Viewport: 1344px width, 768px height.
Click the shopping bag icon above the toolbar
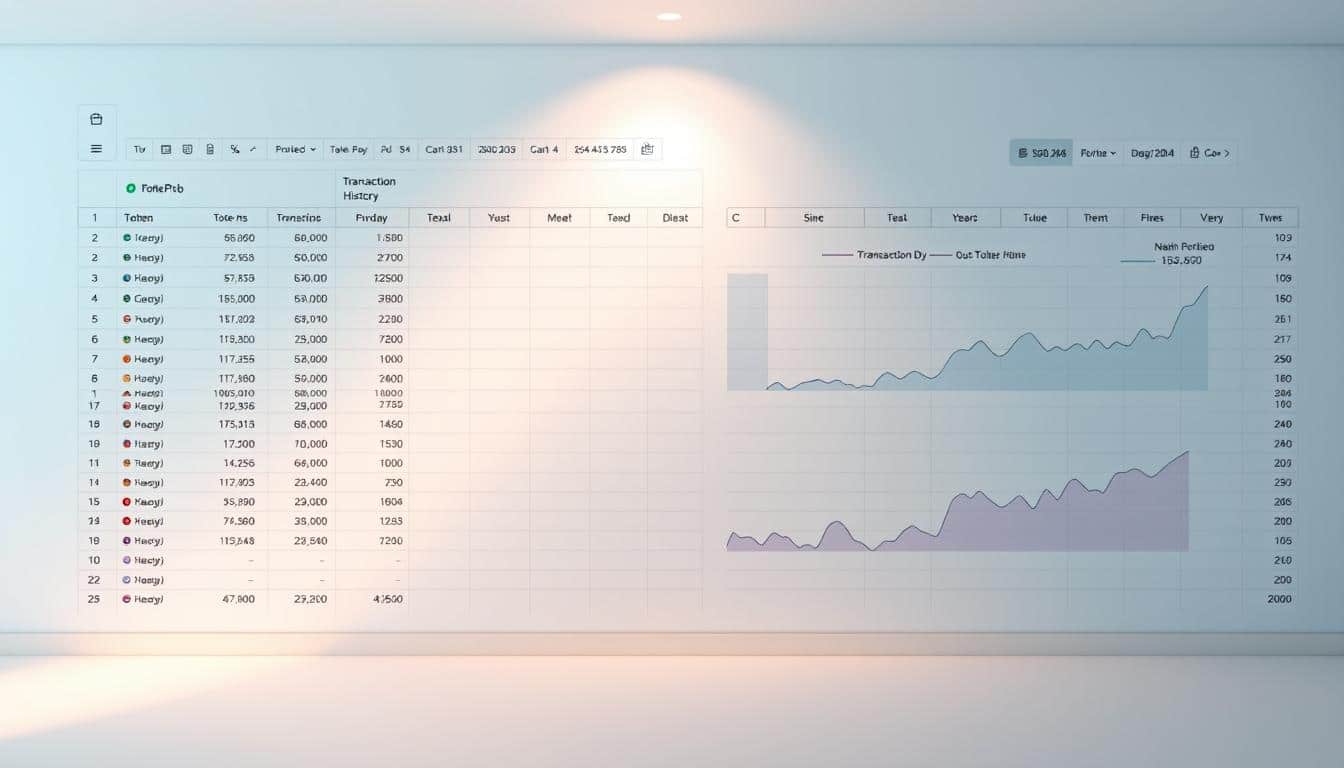point(96,120)
